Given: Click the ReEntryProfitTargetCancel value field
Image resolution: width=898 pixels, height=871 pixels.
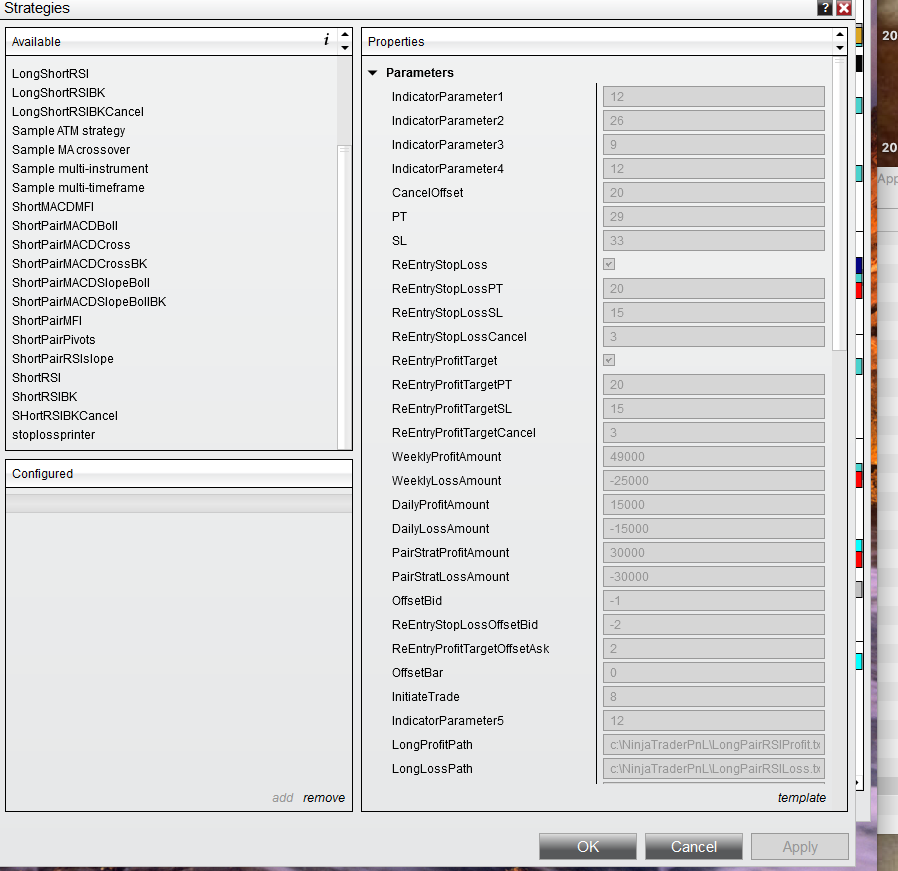Looking at the screenshot, I should click(x=714, y=432).
